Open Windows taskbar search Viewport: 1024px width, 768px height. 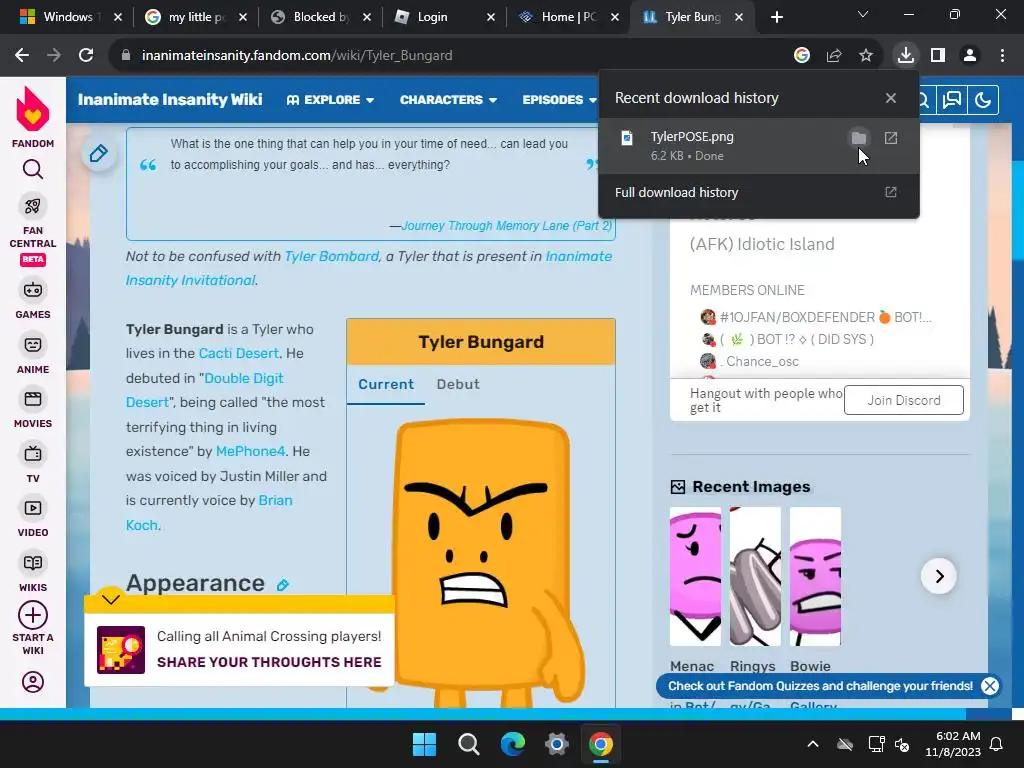tap(469, 744)
